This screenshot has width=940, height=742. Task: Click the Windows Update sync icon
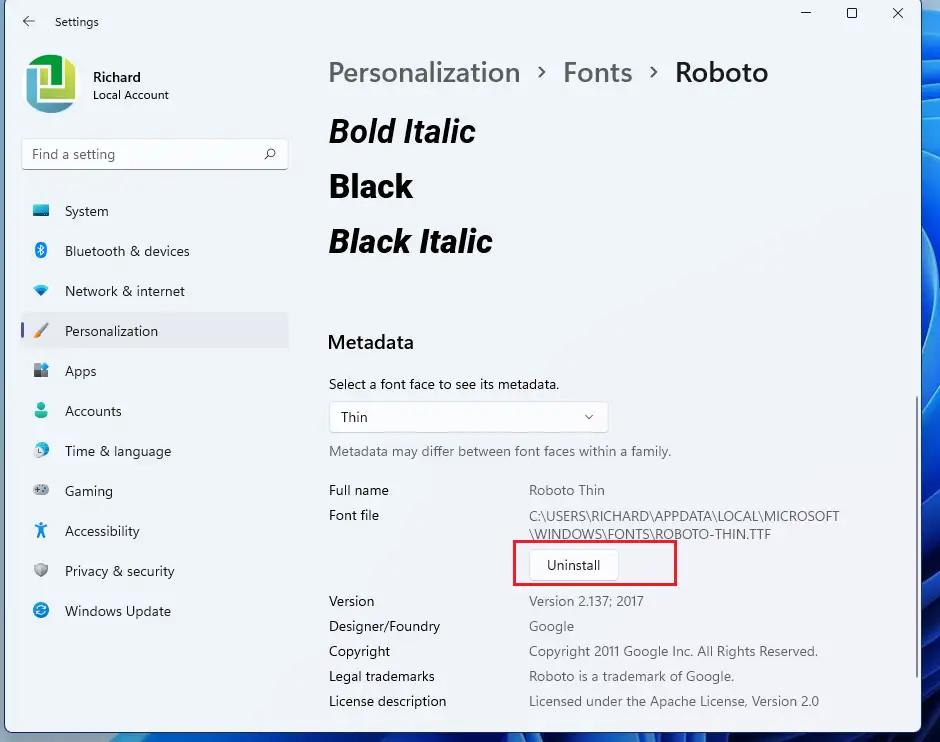(41, 610)
